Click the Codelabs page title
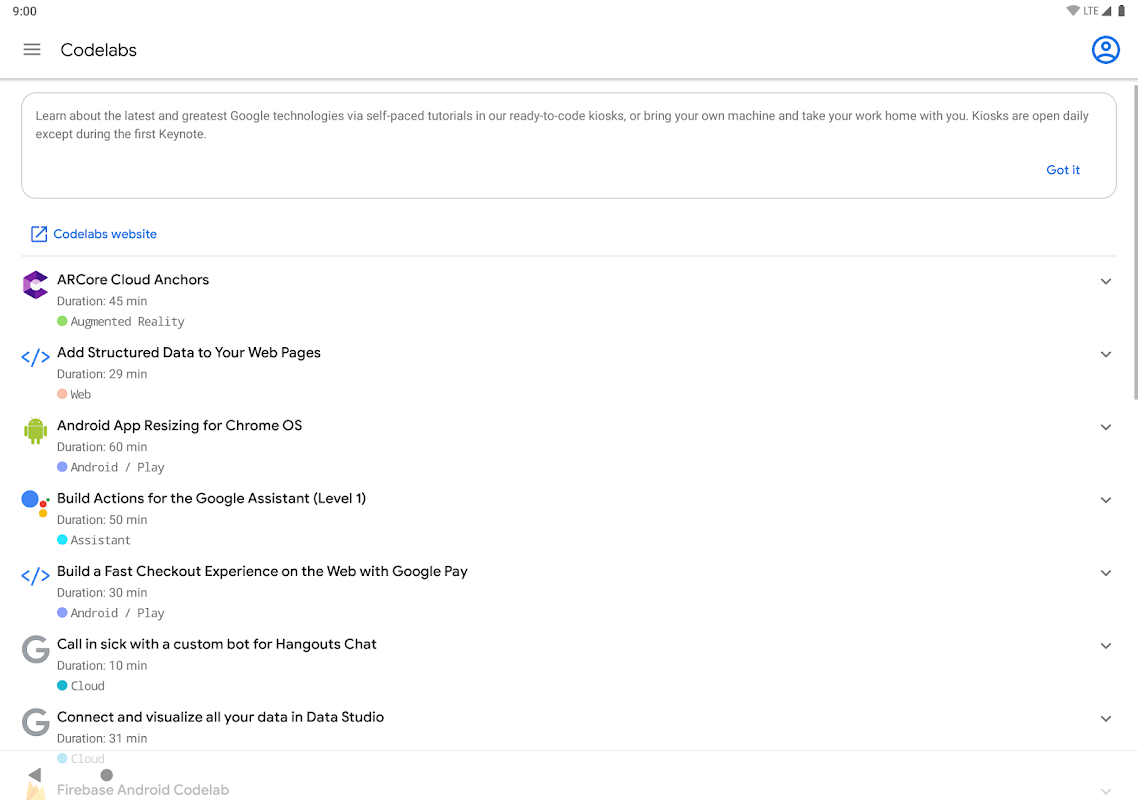1138x800 pixels. (98, 50)
